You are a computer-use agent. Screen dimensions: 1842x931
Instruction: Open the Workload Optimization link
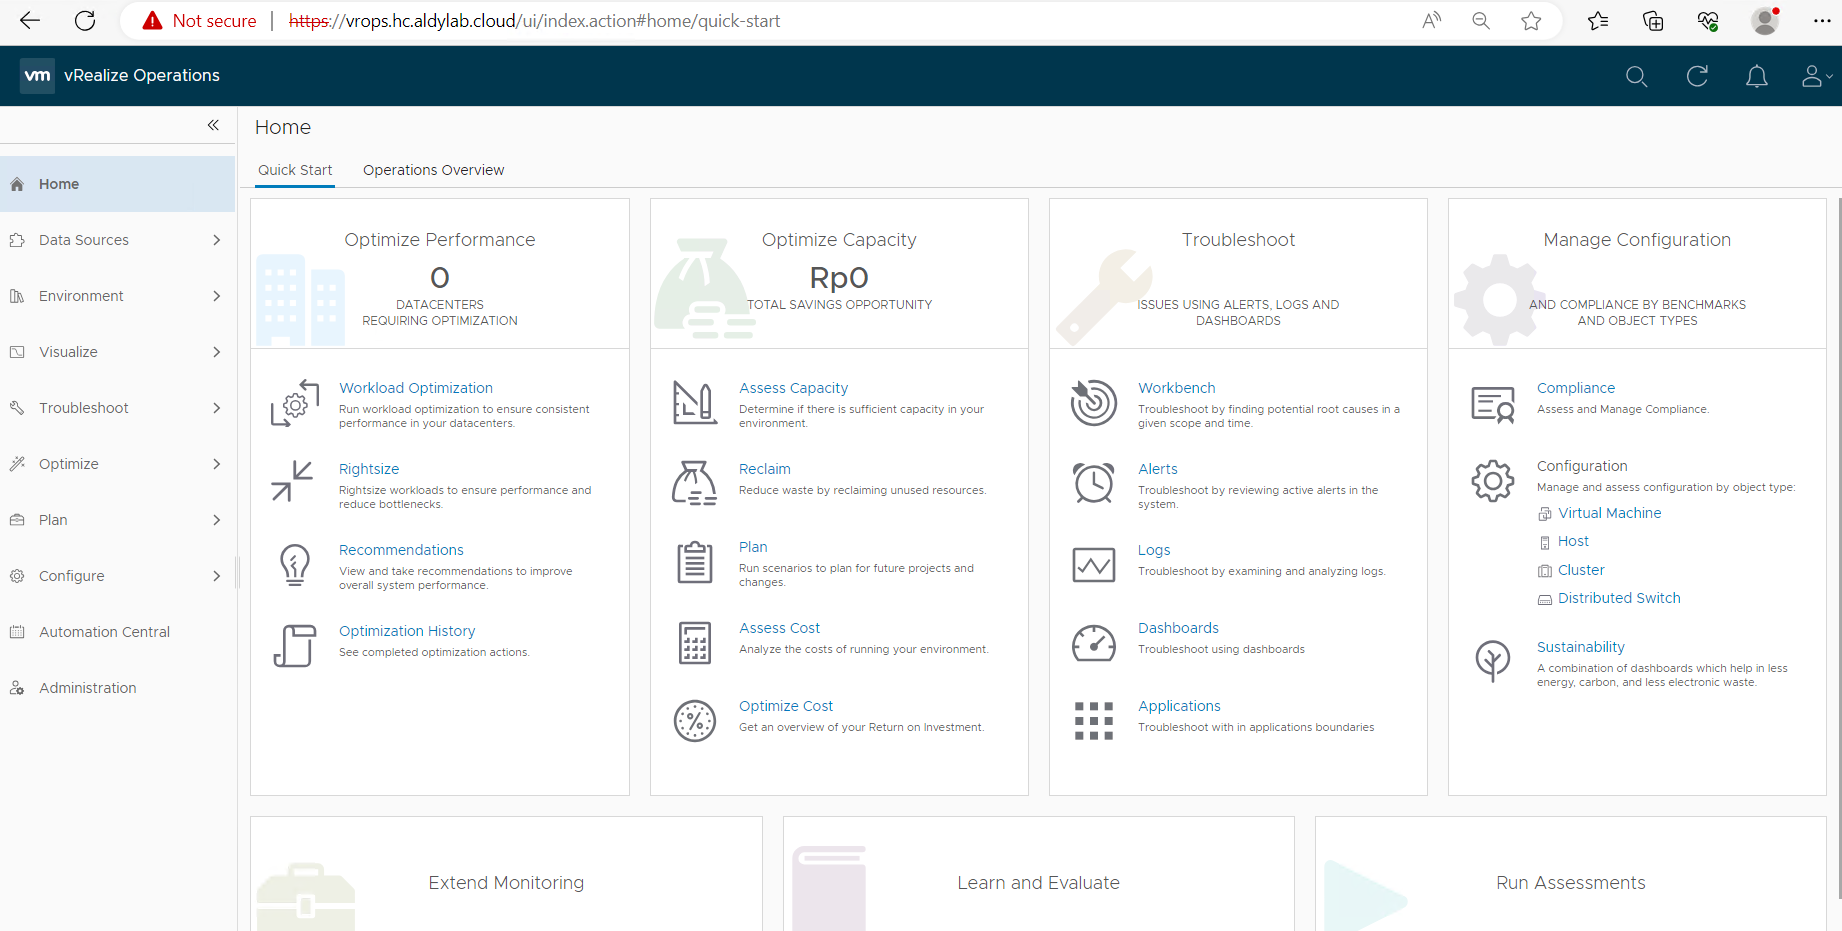click(x=415, y=388)
